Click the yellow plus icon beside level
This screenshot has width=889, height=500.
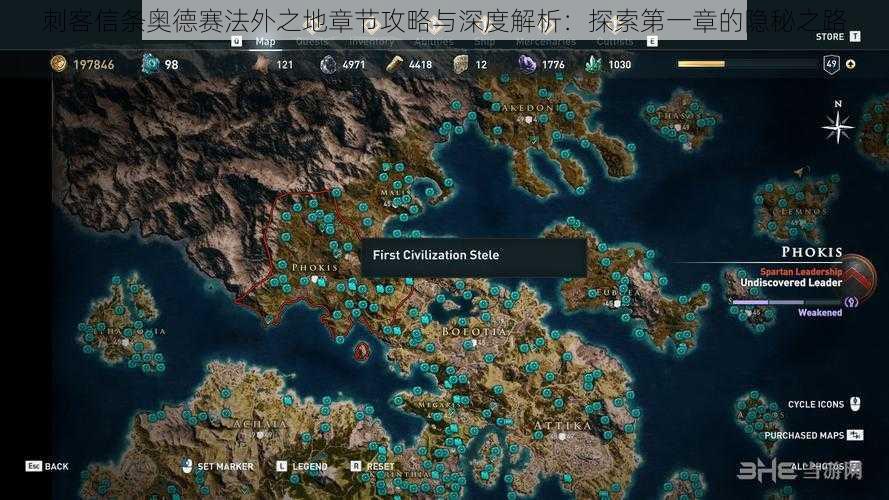click(850, 64)
